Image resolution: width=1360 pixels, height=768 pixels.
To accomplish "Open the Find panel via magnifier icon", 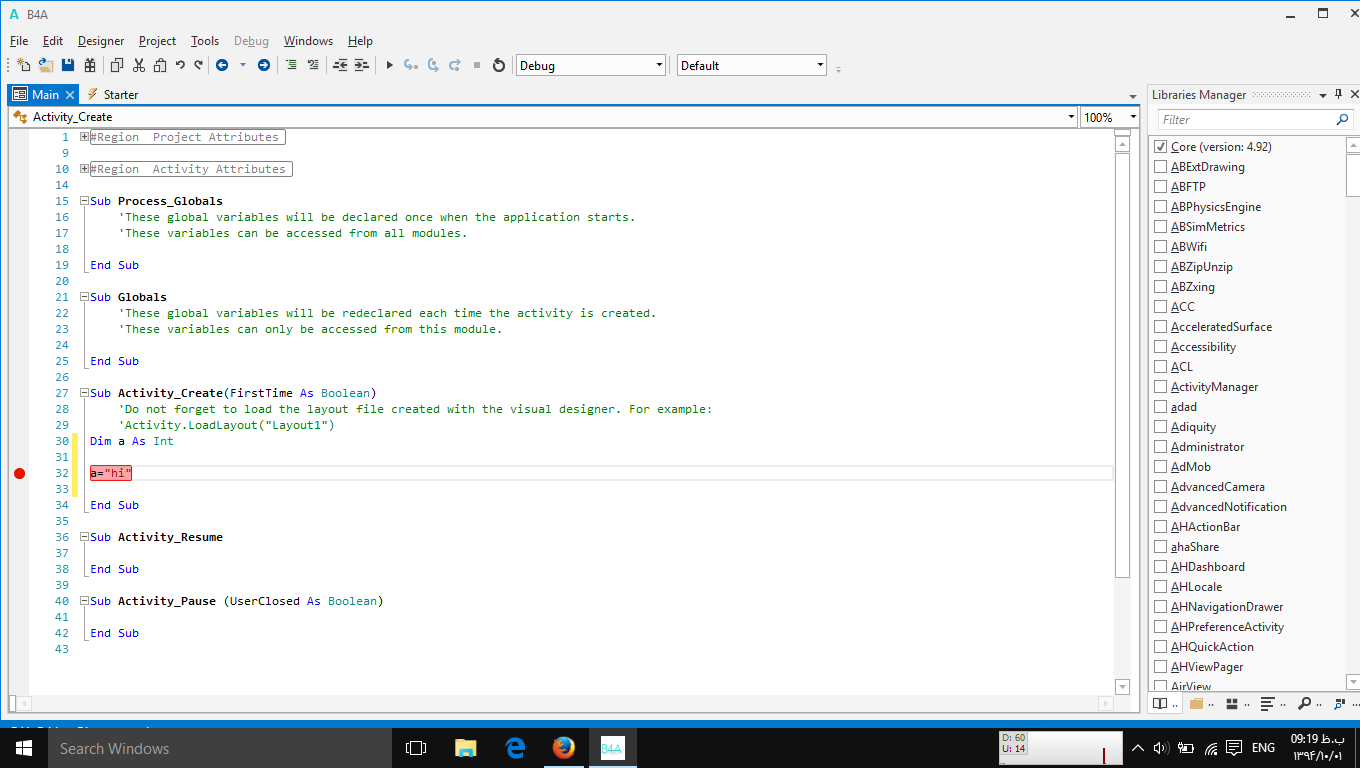I will coord(1304,703).
